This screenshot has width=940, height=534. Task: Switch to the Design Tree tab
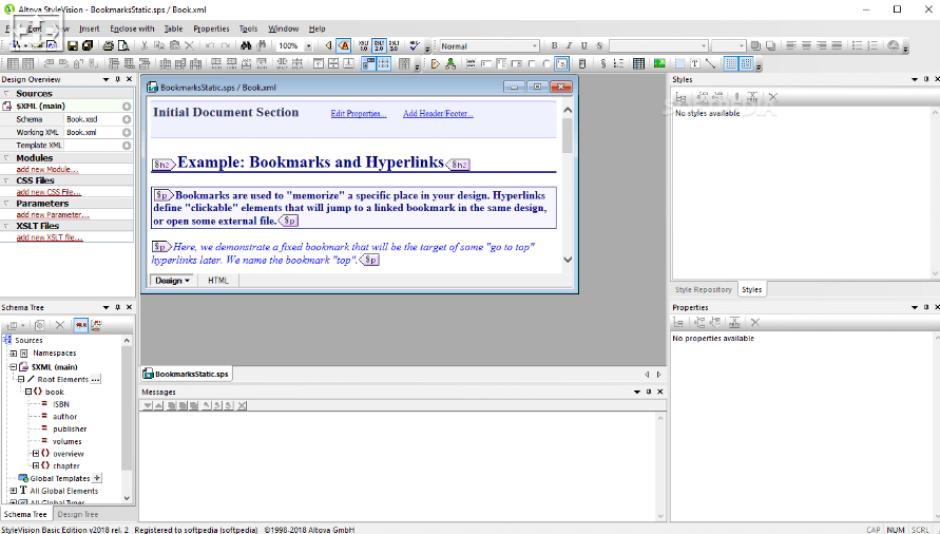pyautogui.click(x=78, y=514)
